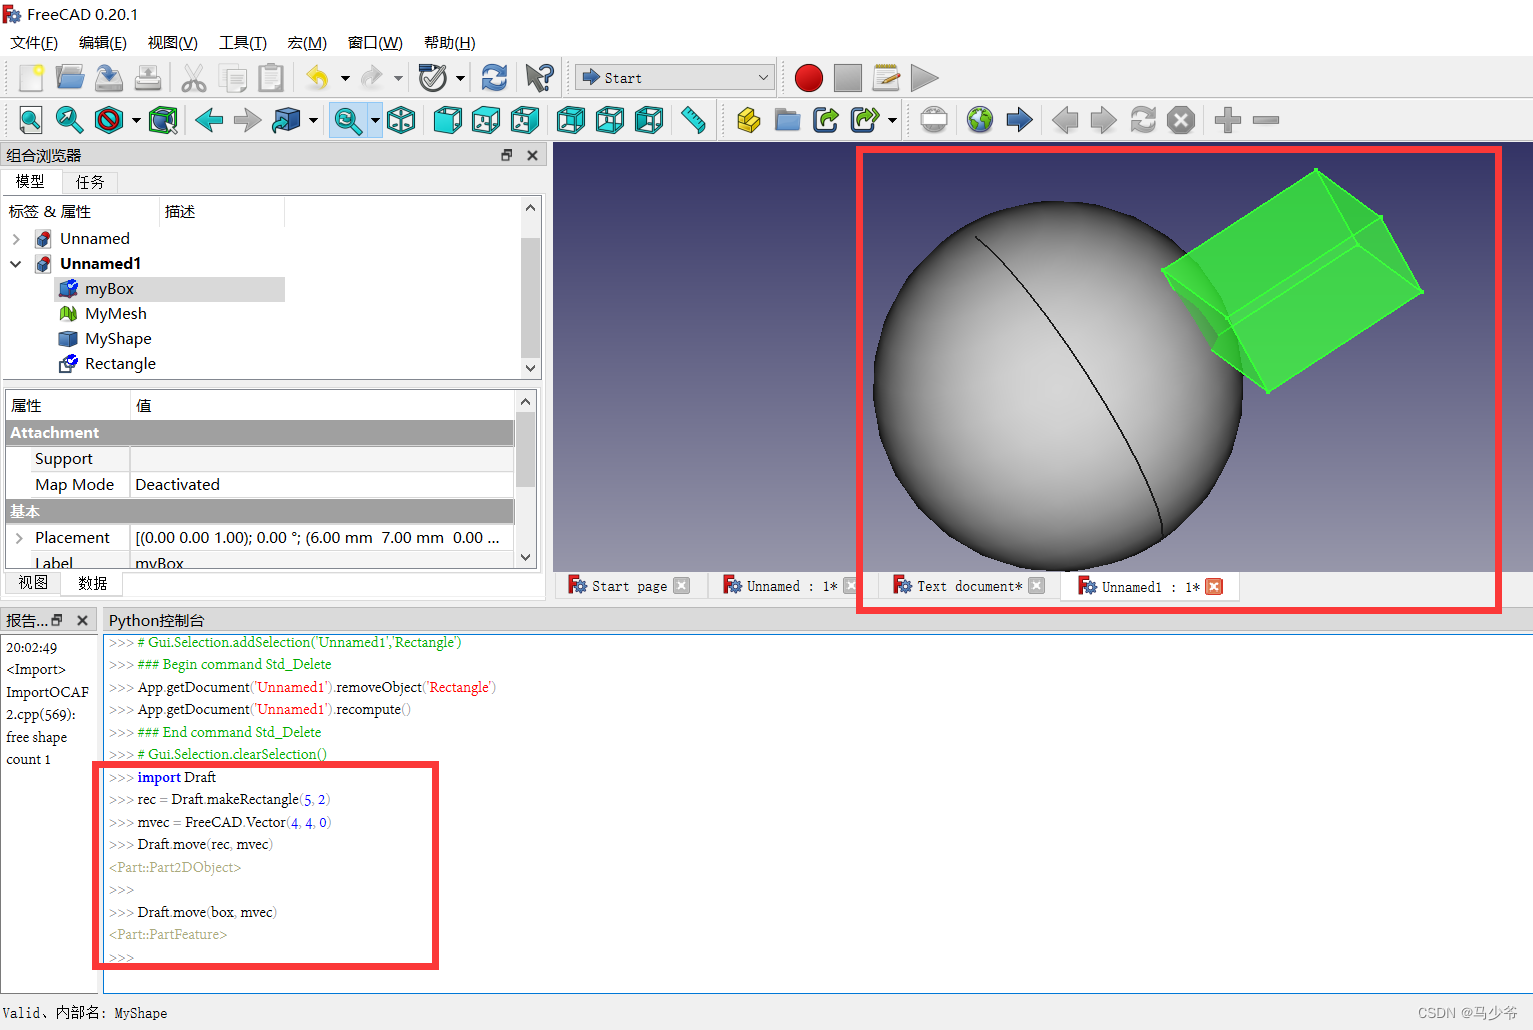Undo the last action

coord(317,78)
